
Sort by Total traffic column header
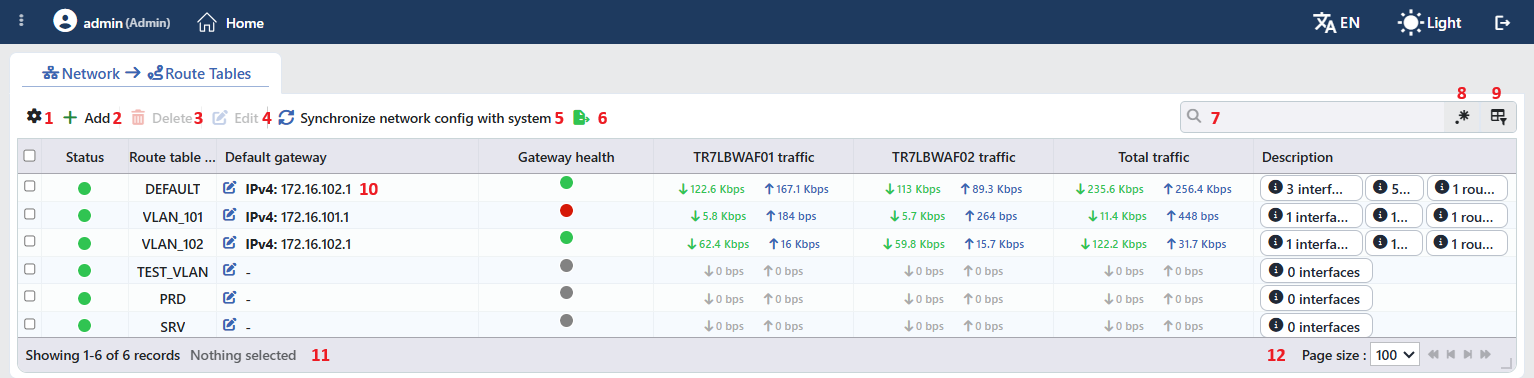(x=1153, y=157)
